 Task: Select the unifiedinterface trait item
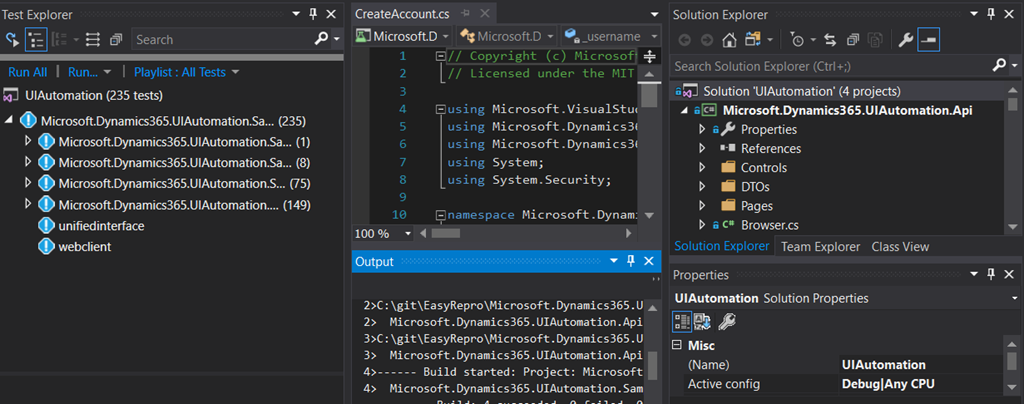[x=101, y=226]
